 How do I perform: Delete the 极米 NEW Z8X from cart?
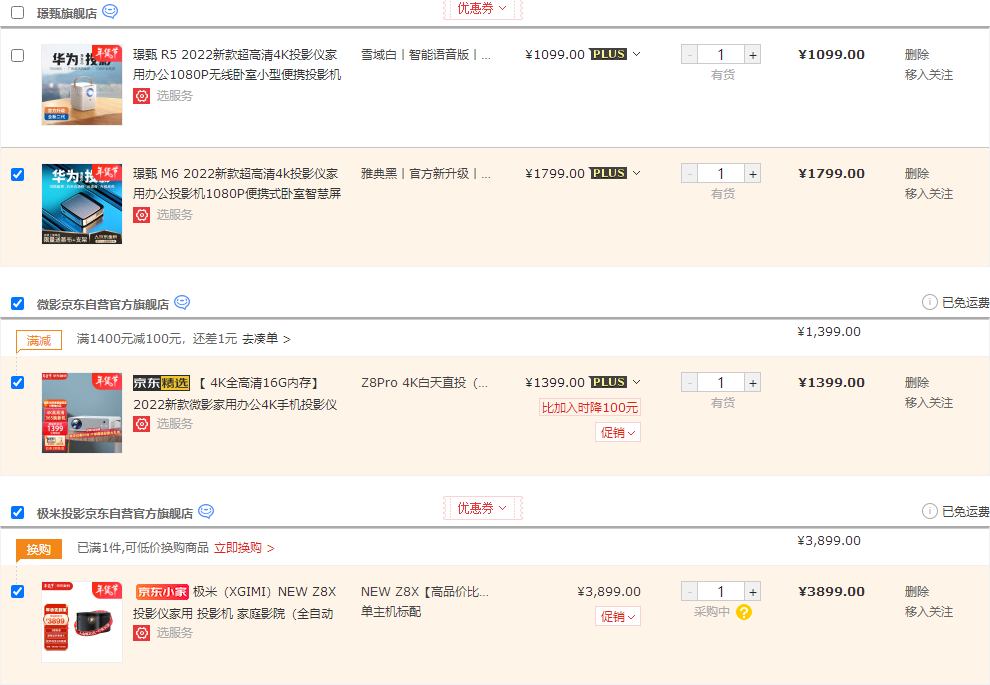917,592
